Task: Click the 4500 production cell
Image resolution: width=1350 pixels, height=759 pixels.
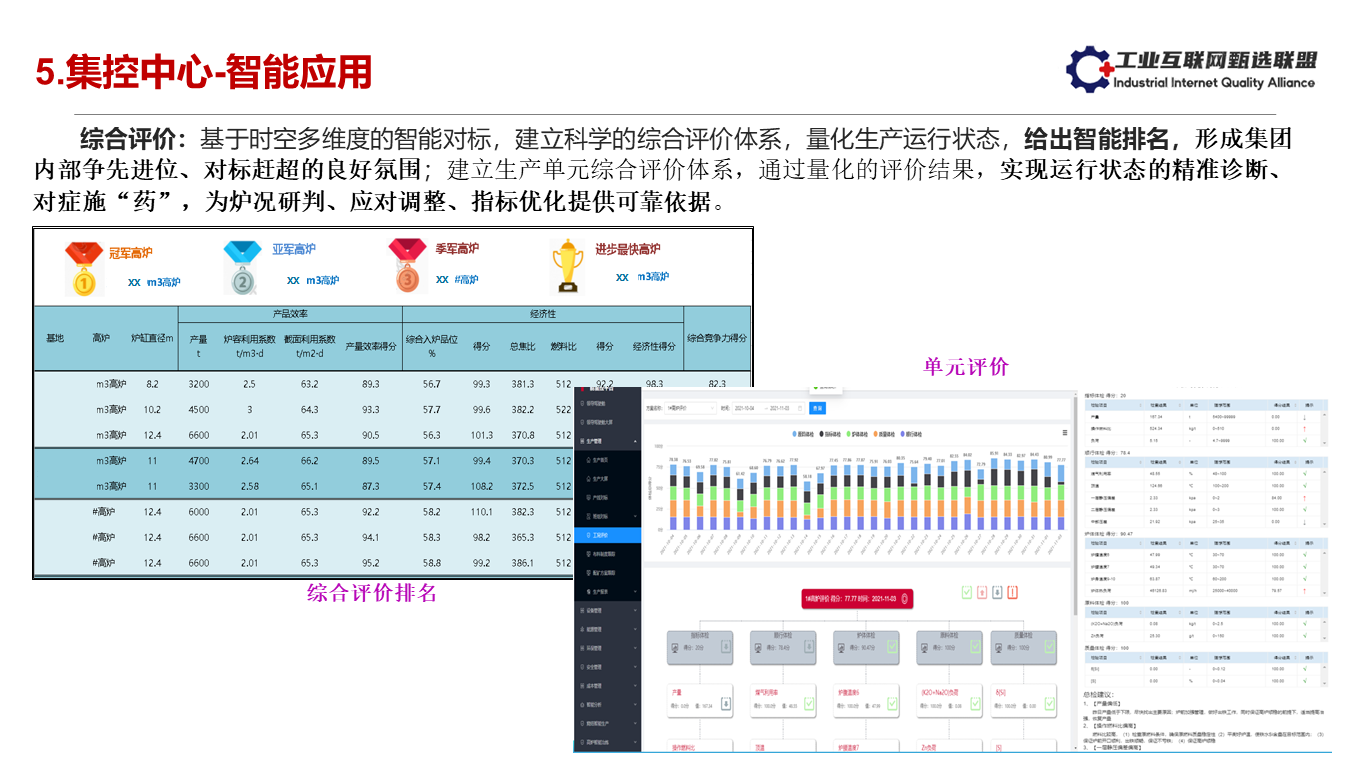Action: tap(199, 409)
